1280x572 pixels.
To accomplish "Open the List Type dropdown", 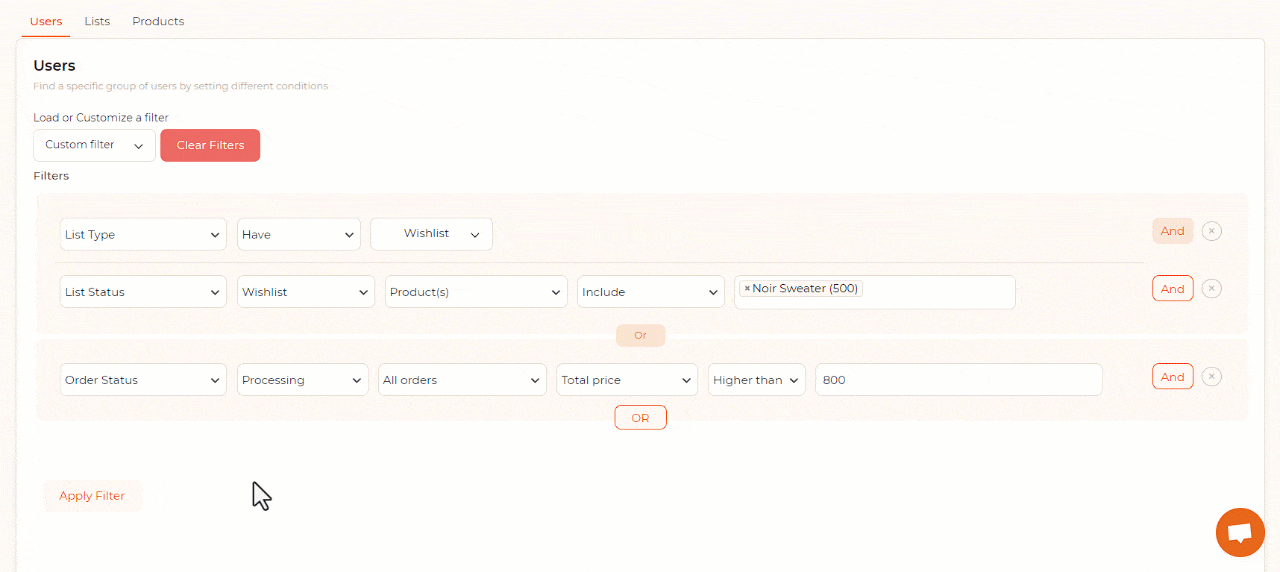I will 143,235.
